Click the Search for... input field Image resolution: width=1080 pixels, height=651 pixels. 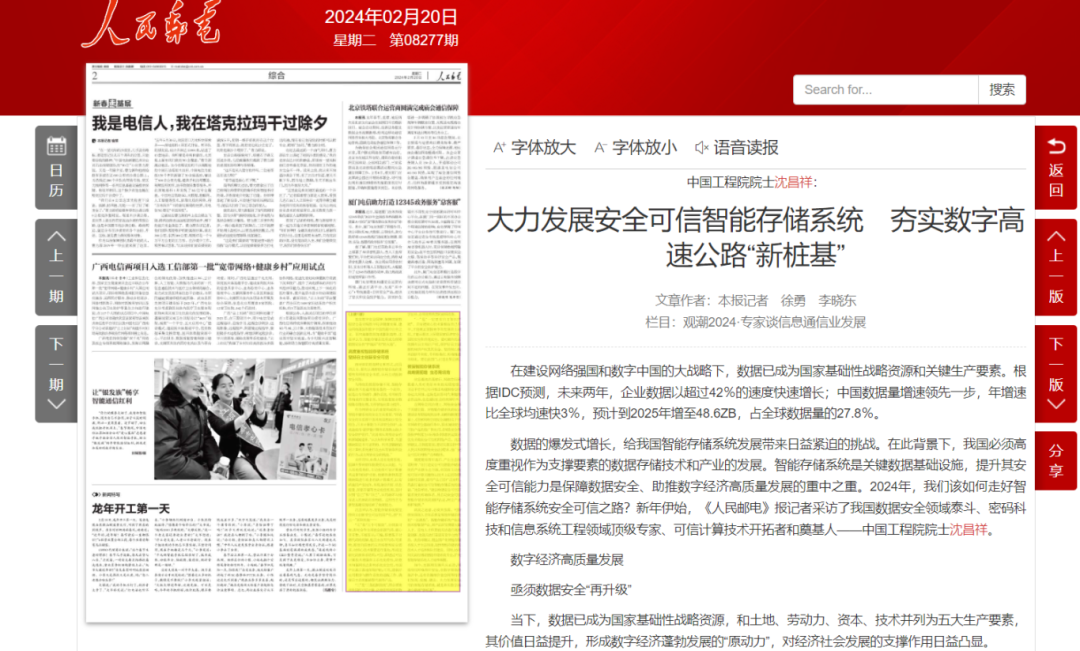tap(885, 89)
